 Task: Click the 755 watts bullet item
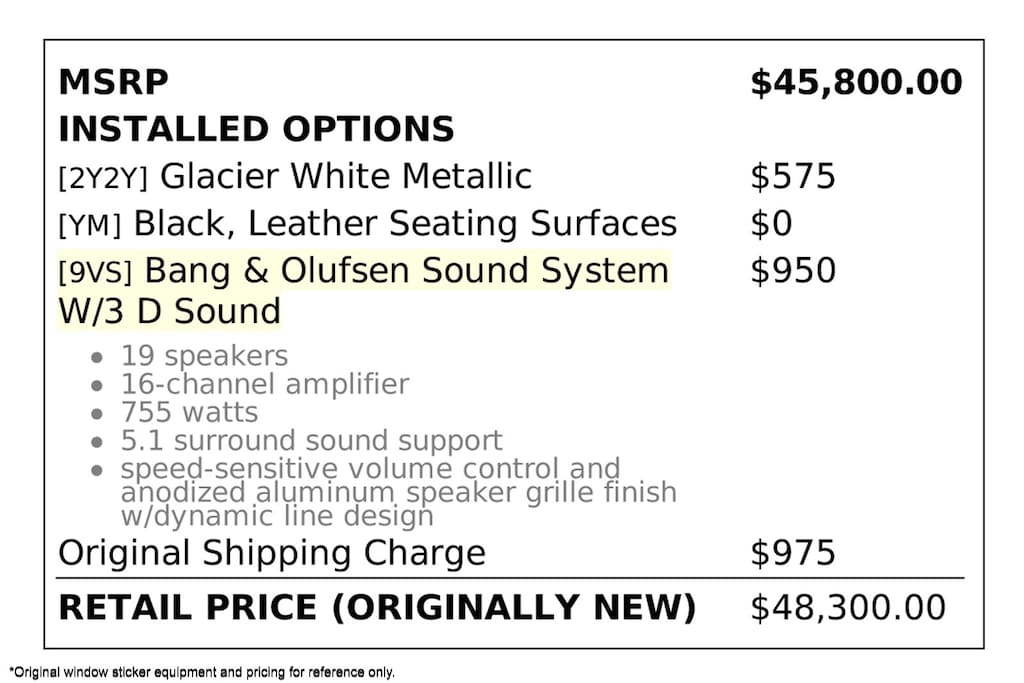pos(189,412)
